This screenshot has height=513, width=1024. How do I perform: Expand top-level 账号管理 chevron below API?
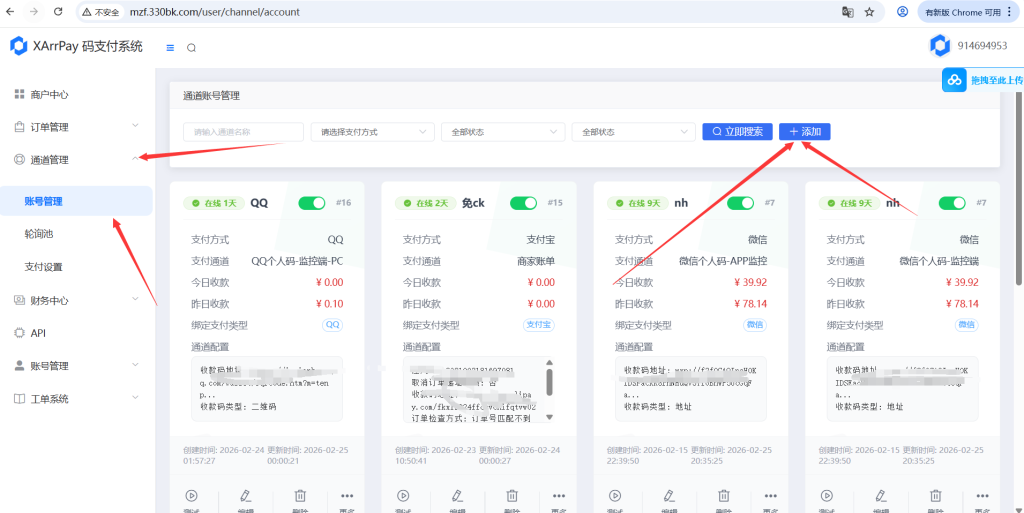point(135,364)
